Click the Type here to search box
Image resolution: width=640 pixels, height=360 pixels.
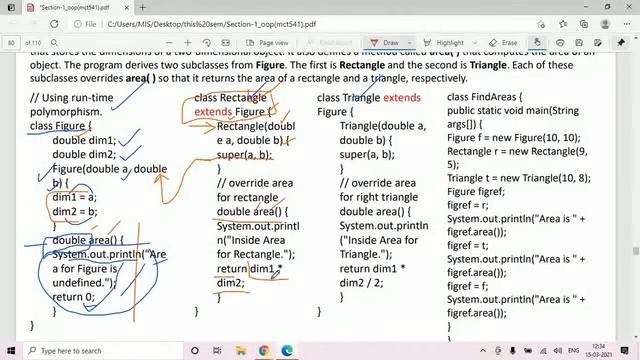click(103, 351)
